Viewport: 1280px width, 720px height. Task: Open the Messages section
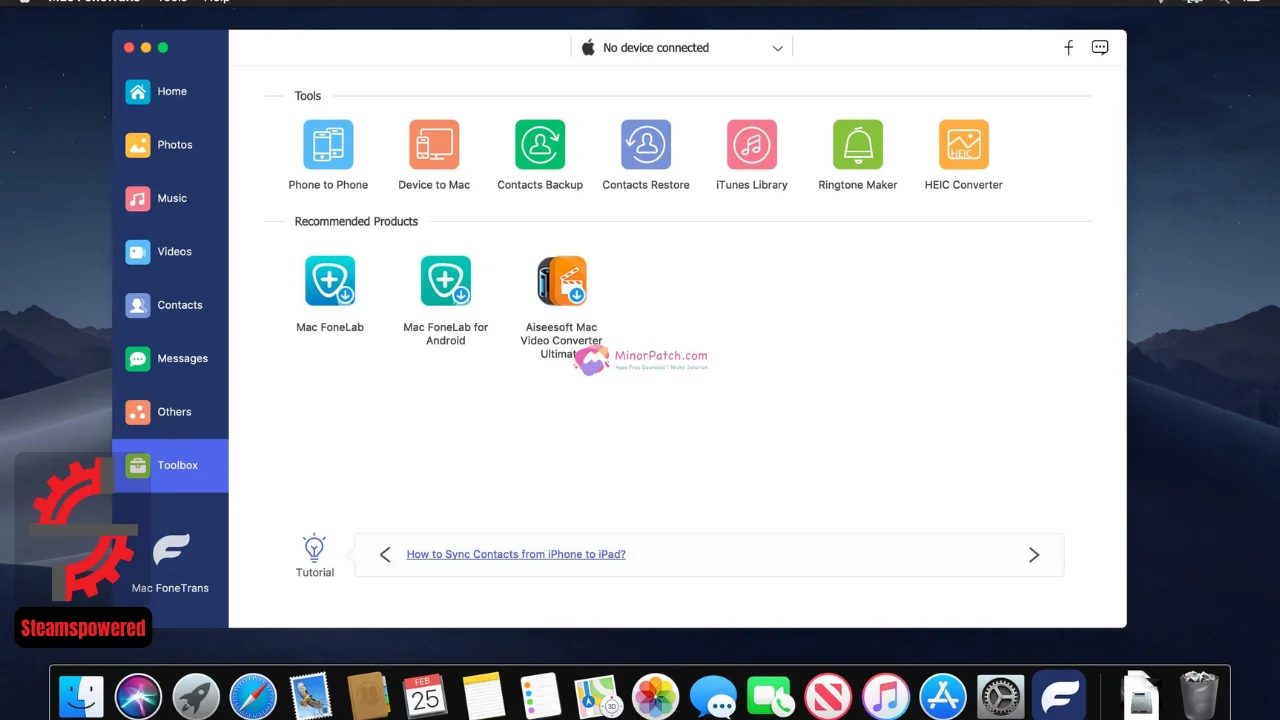(170, 358)
